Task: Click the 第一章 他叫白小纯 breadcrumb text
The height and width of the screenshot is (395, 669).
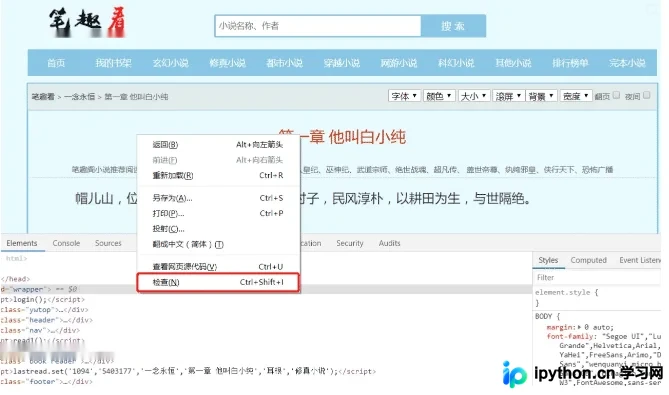Action: pos(136,97)
